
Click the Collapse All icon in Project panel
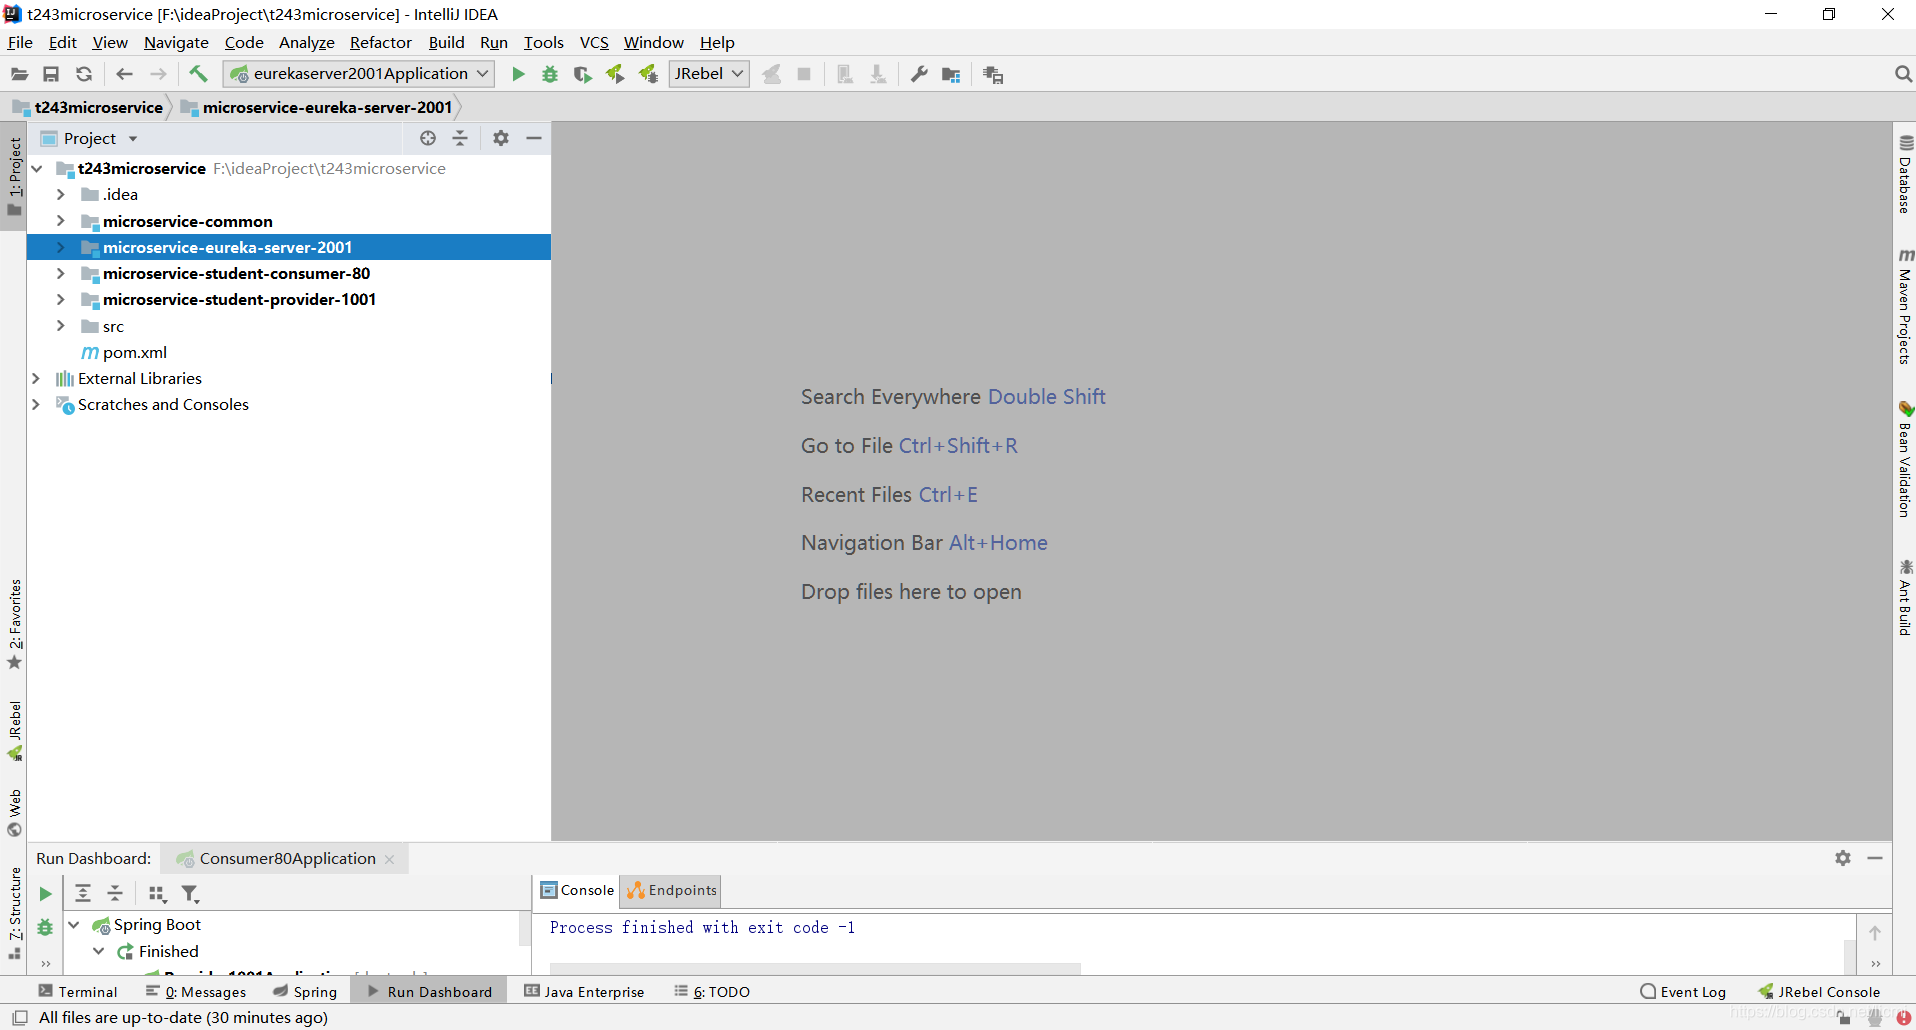click(x=460, y=138)
